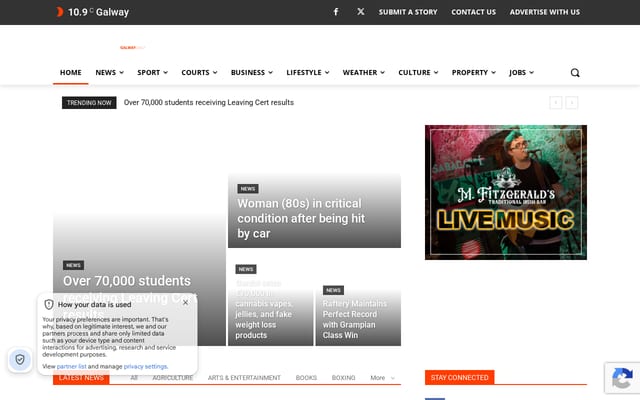Click Submit a Story link
The width and height of the screenshot is (640, 400).
pos(408,12)
